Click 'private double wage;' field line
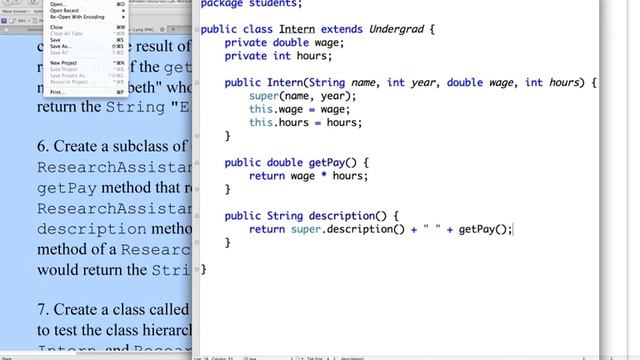Image resolution: width=640 pixels, height=360 pixels. tap(284, 42)
